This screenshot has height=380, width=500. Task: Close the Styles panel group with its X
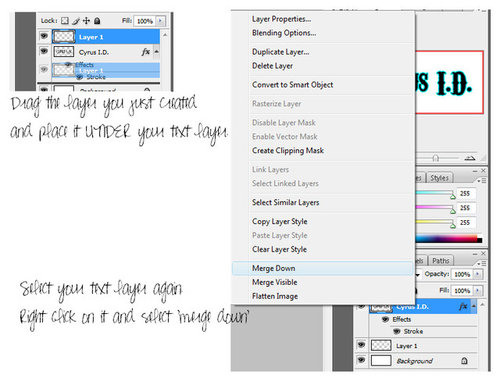pos(483,171)
